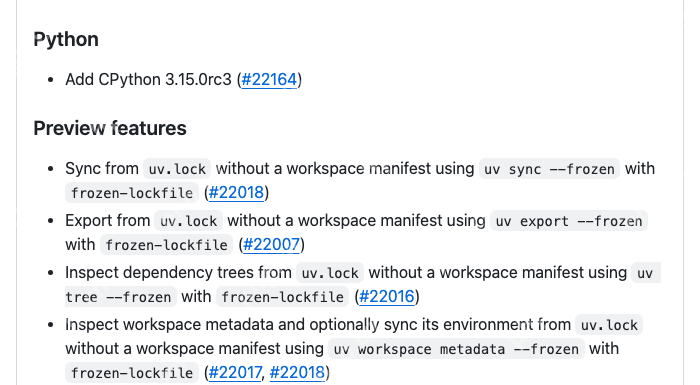Click the Python section heading
The width and height of the screenshot is (700, 385).
click(66, 39)
